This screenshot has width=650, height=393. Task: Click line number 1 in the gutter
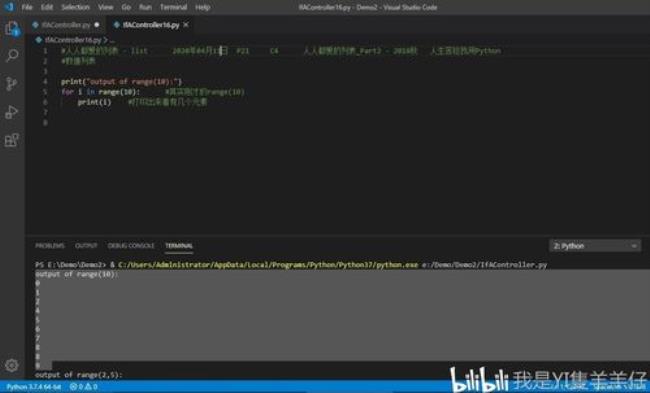46,51
